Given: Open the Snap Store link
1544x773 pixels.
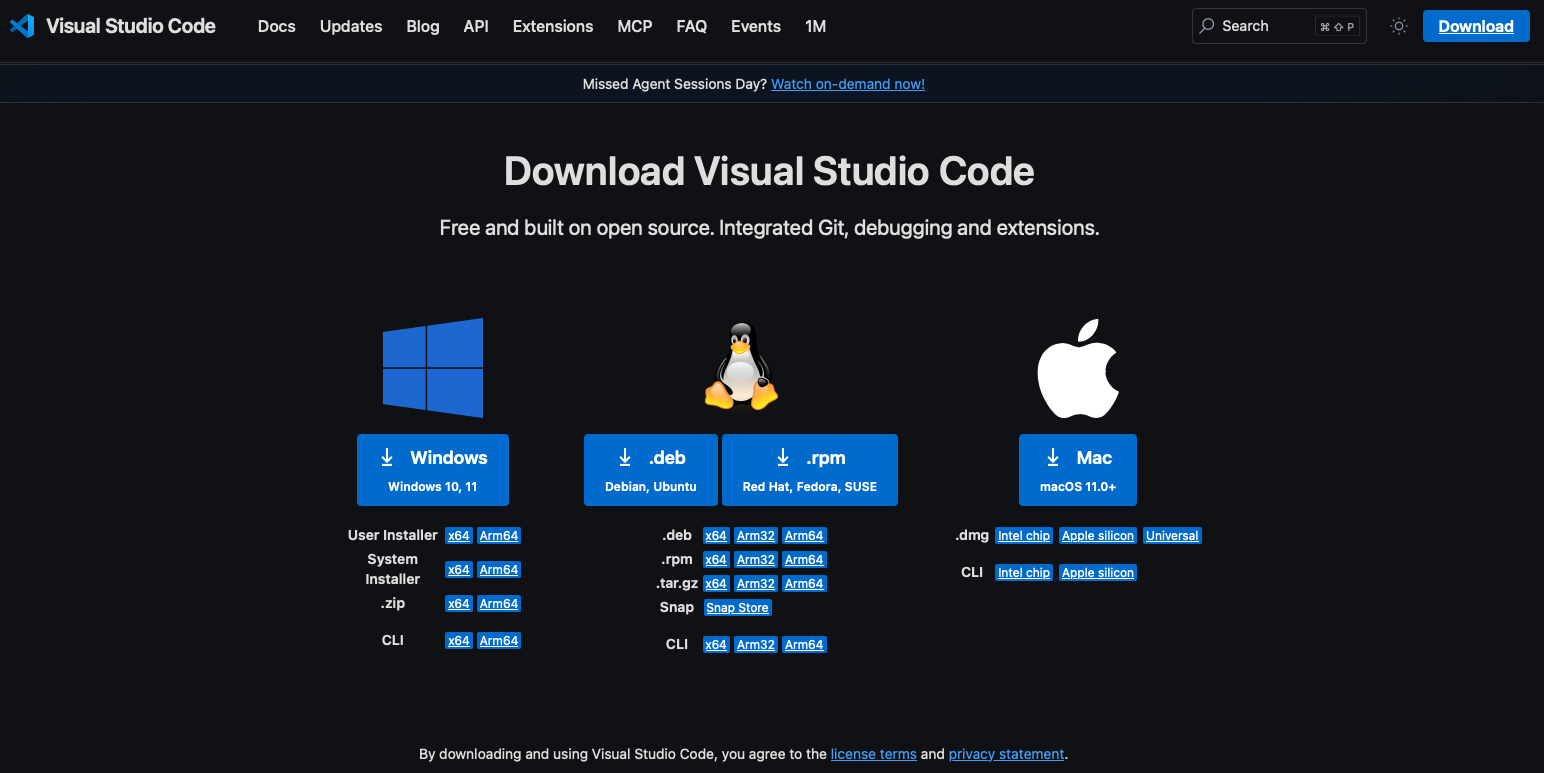Looking at the screenshot, I should pyautogui.click(x=737, y=608).
